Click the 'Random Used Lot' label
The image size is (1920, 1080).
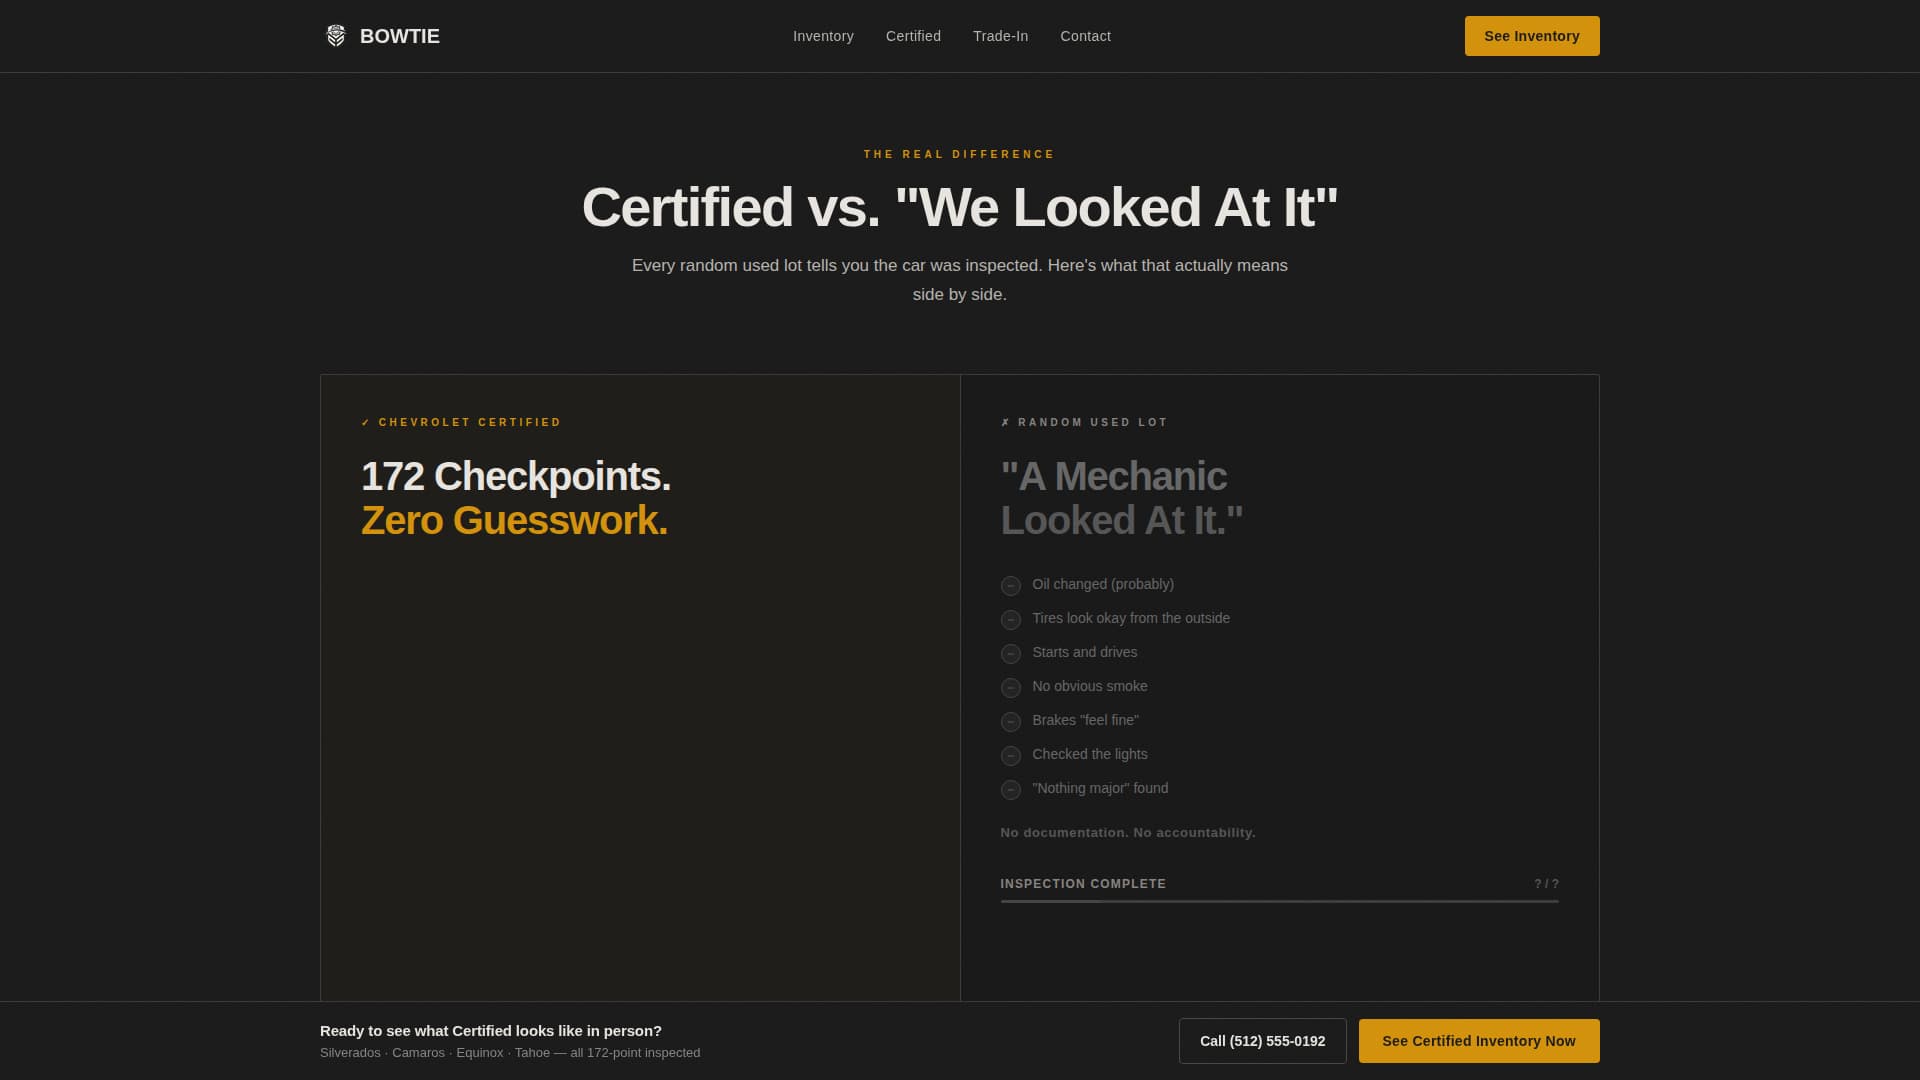[x=1084, y=422]
